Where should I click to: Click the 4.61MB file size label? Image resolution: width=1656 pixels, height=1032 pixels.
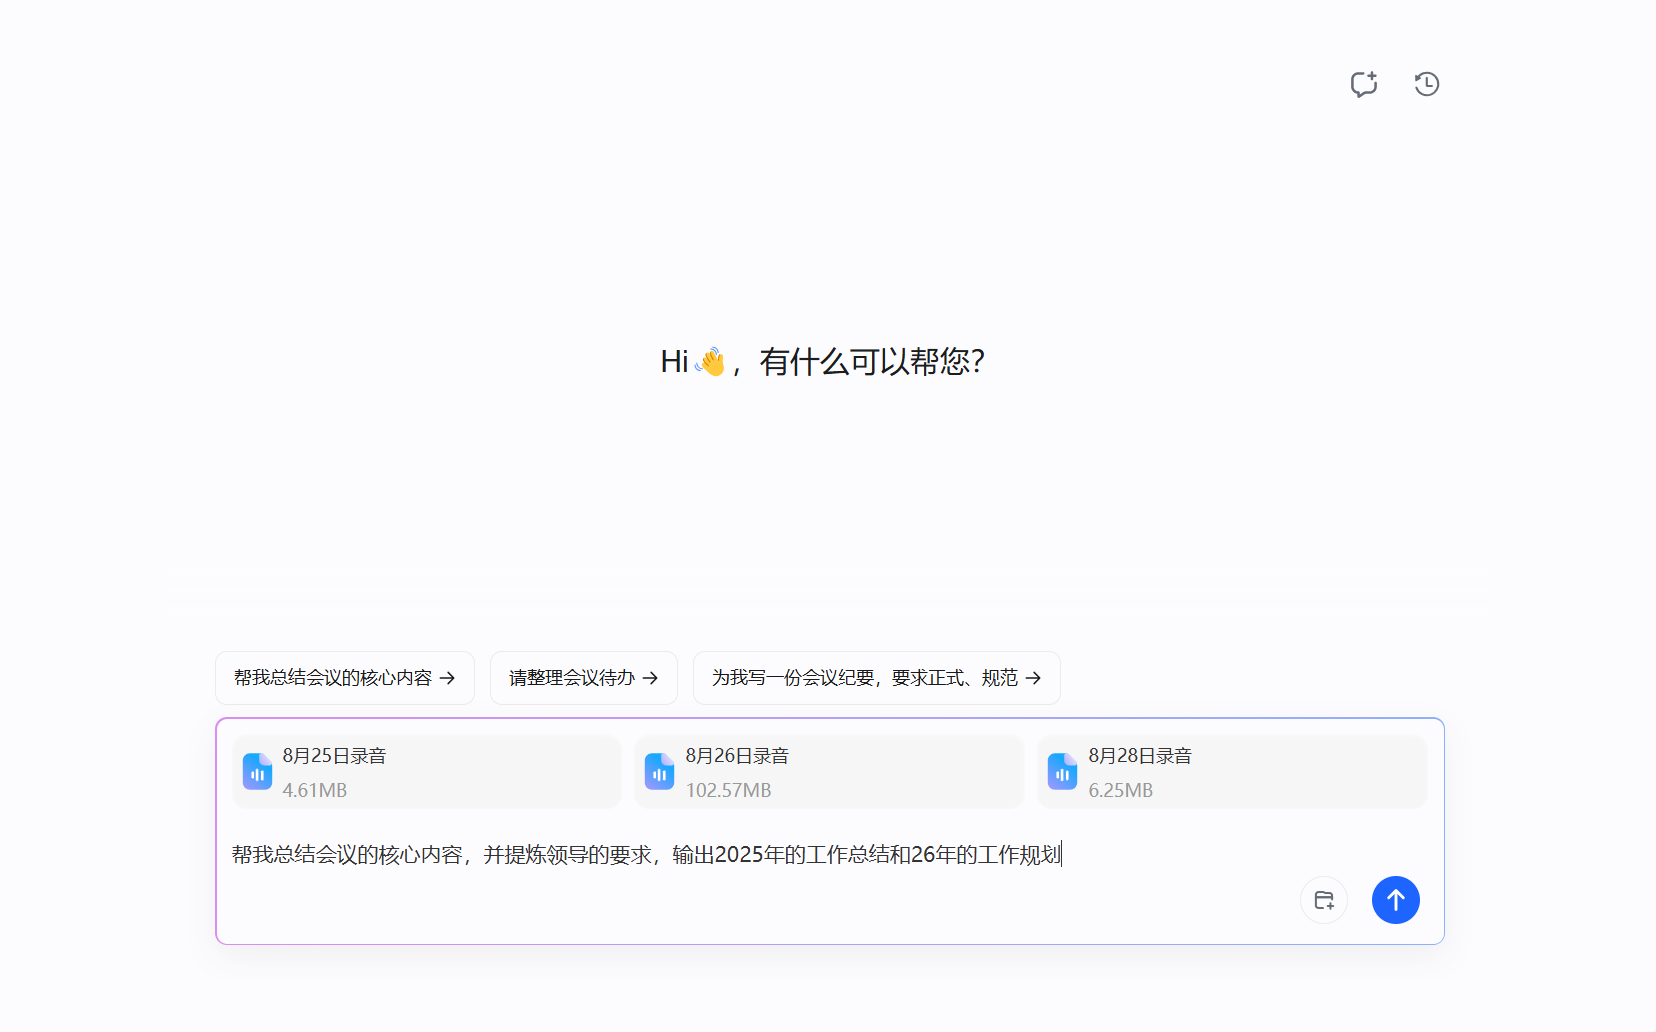(314, 790)
